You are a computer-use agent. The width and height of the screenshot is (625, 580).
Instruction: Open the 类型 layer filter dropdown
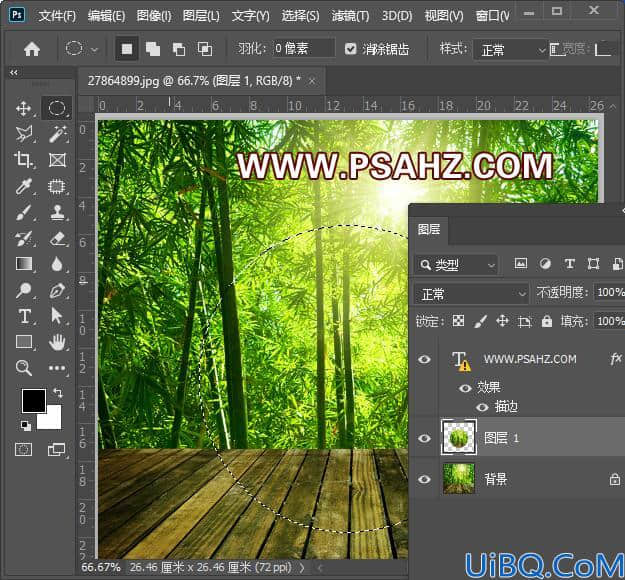click(456, 265)
